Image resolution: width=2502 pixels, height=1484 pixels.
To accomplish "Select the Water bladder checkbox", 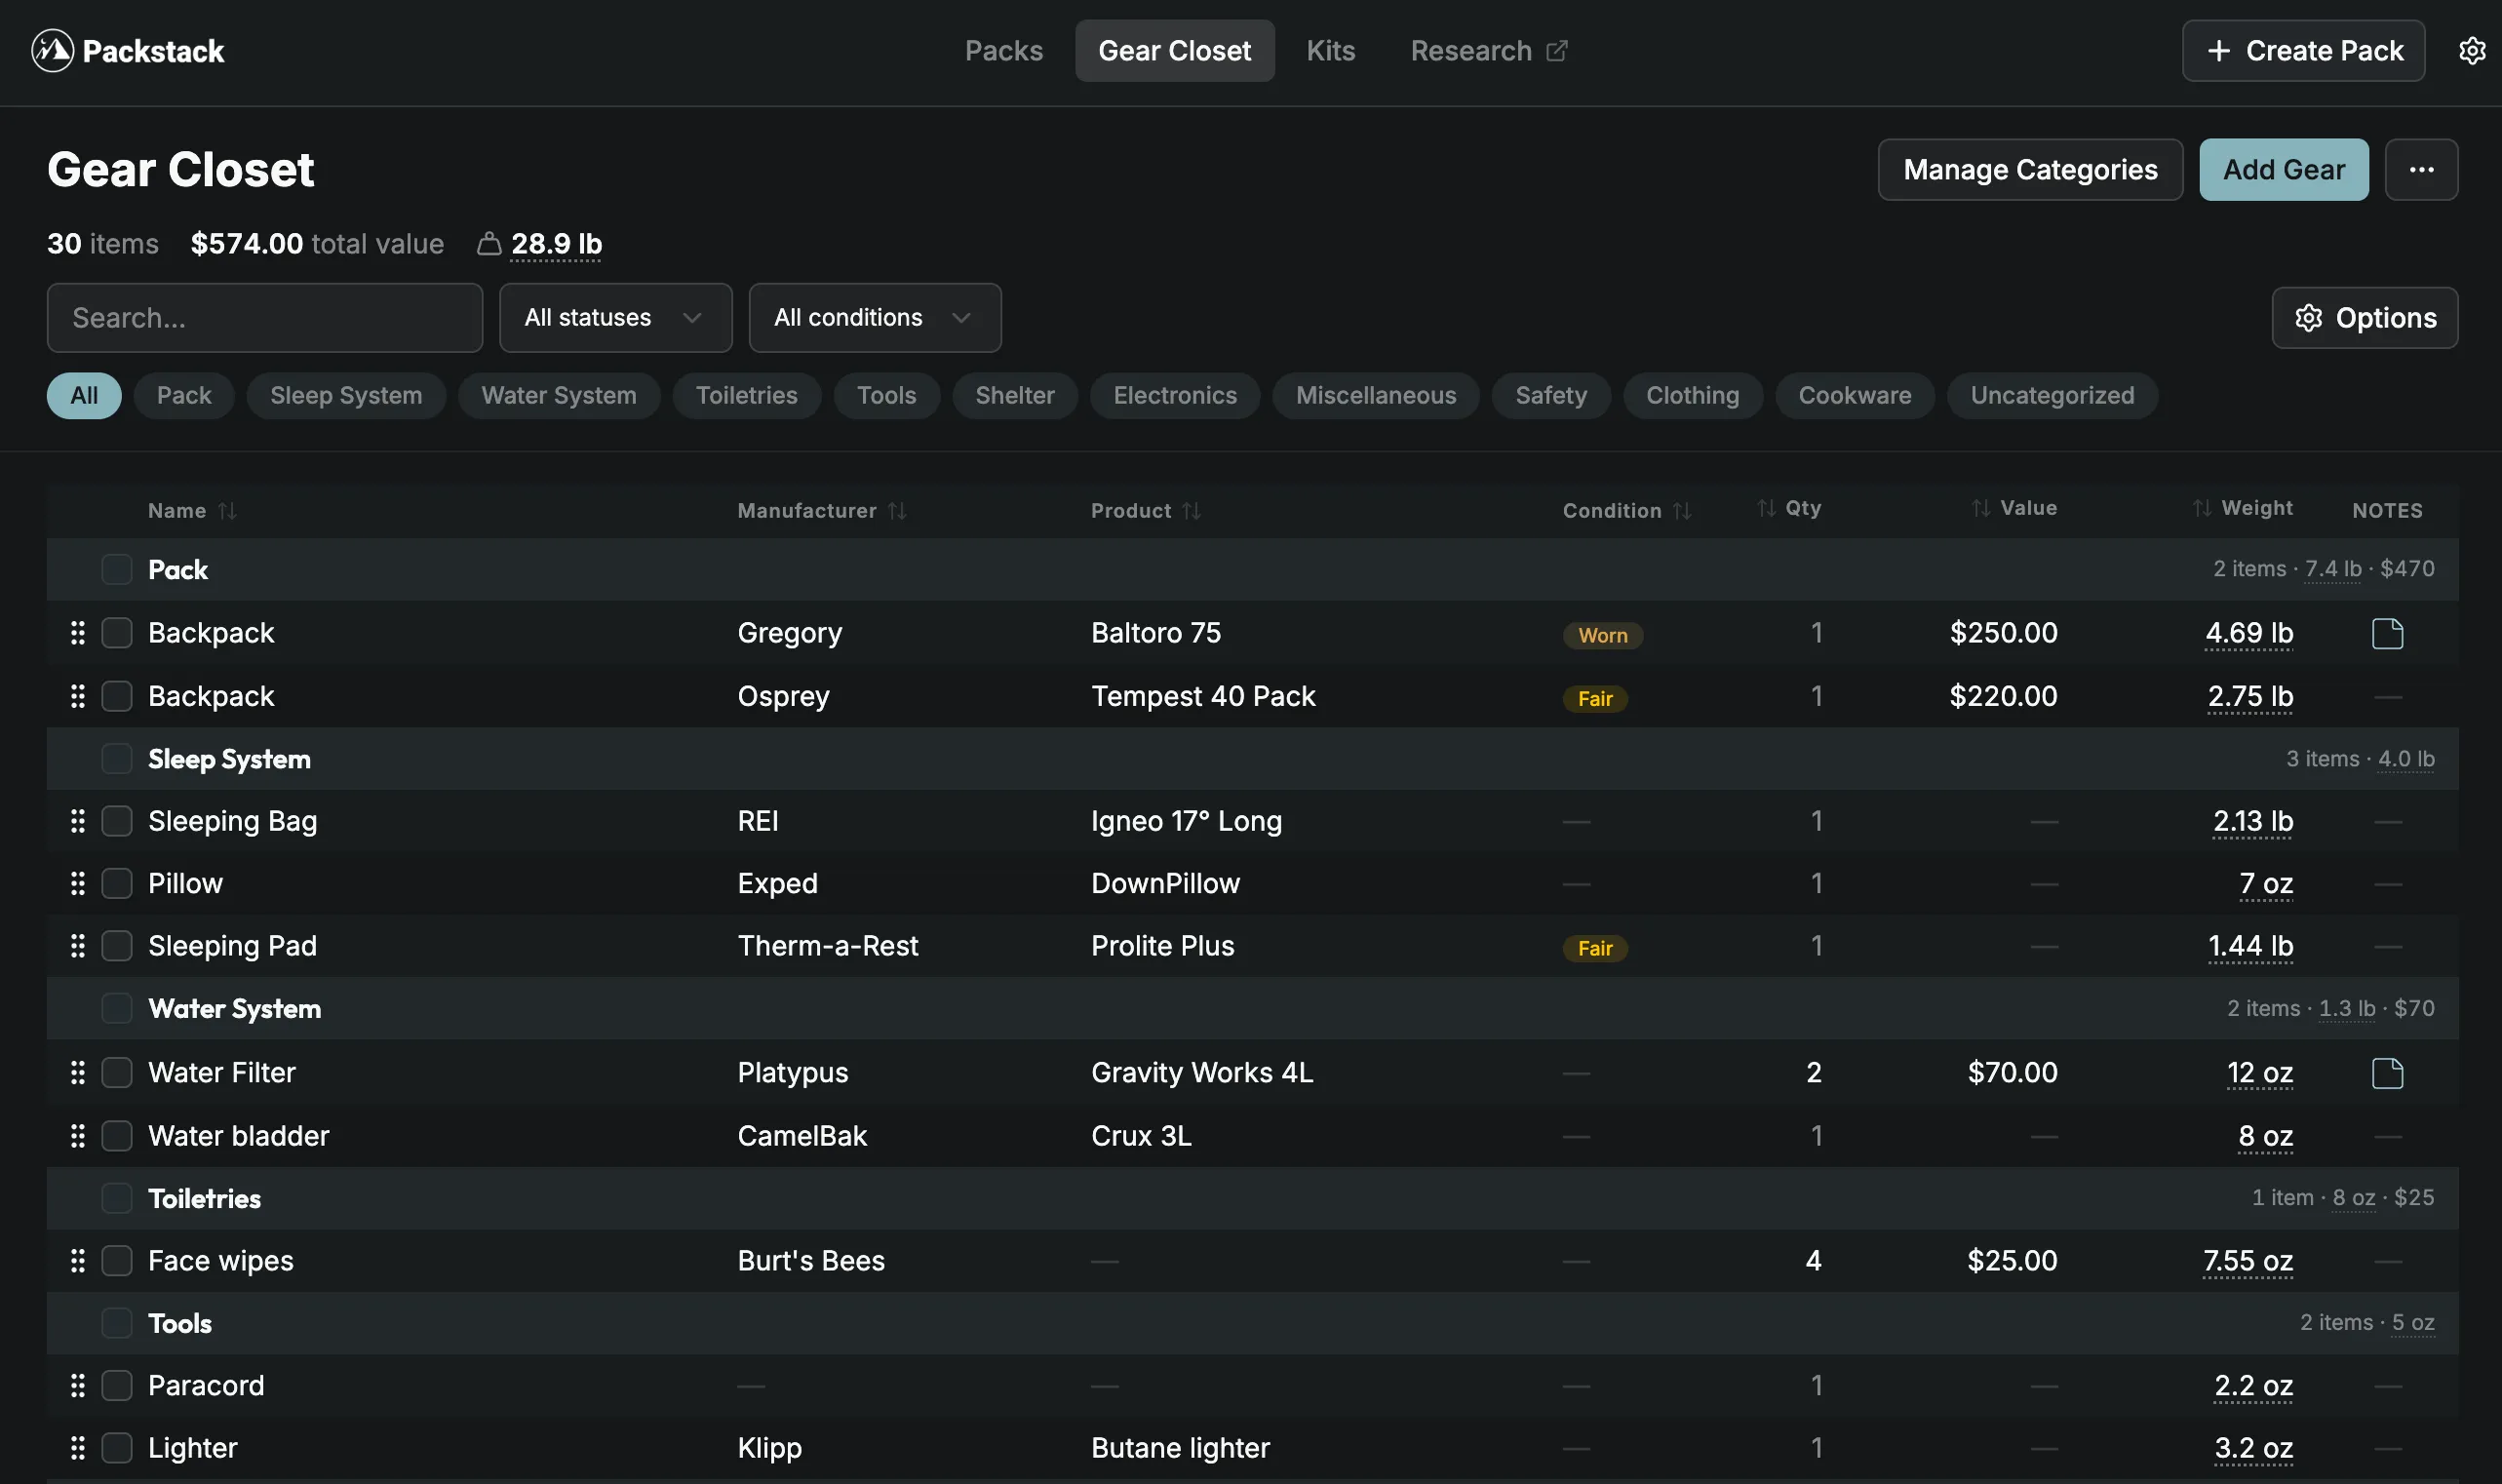I will [116, 1135].
